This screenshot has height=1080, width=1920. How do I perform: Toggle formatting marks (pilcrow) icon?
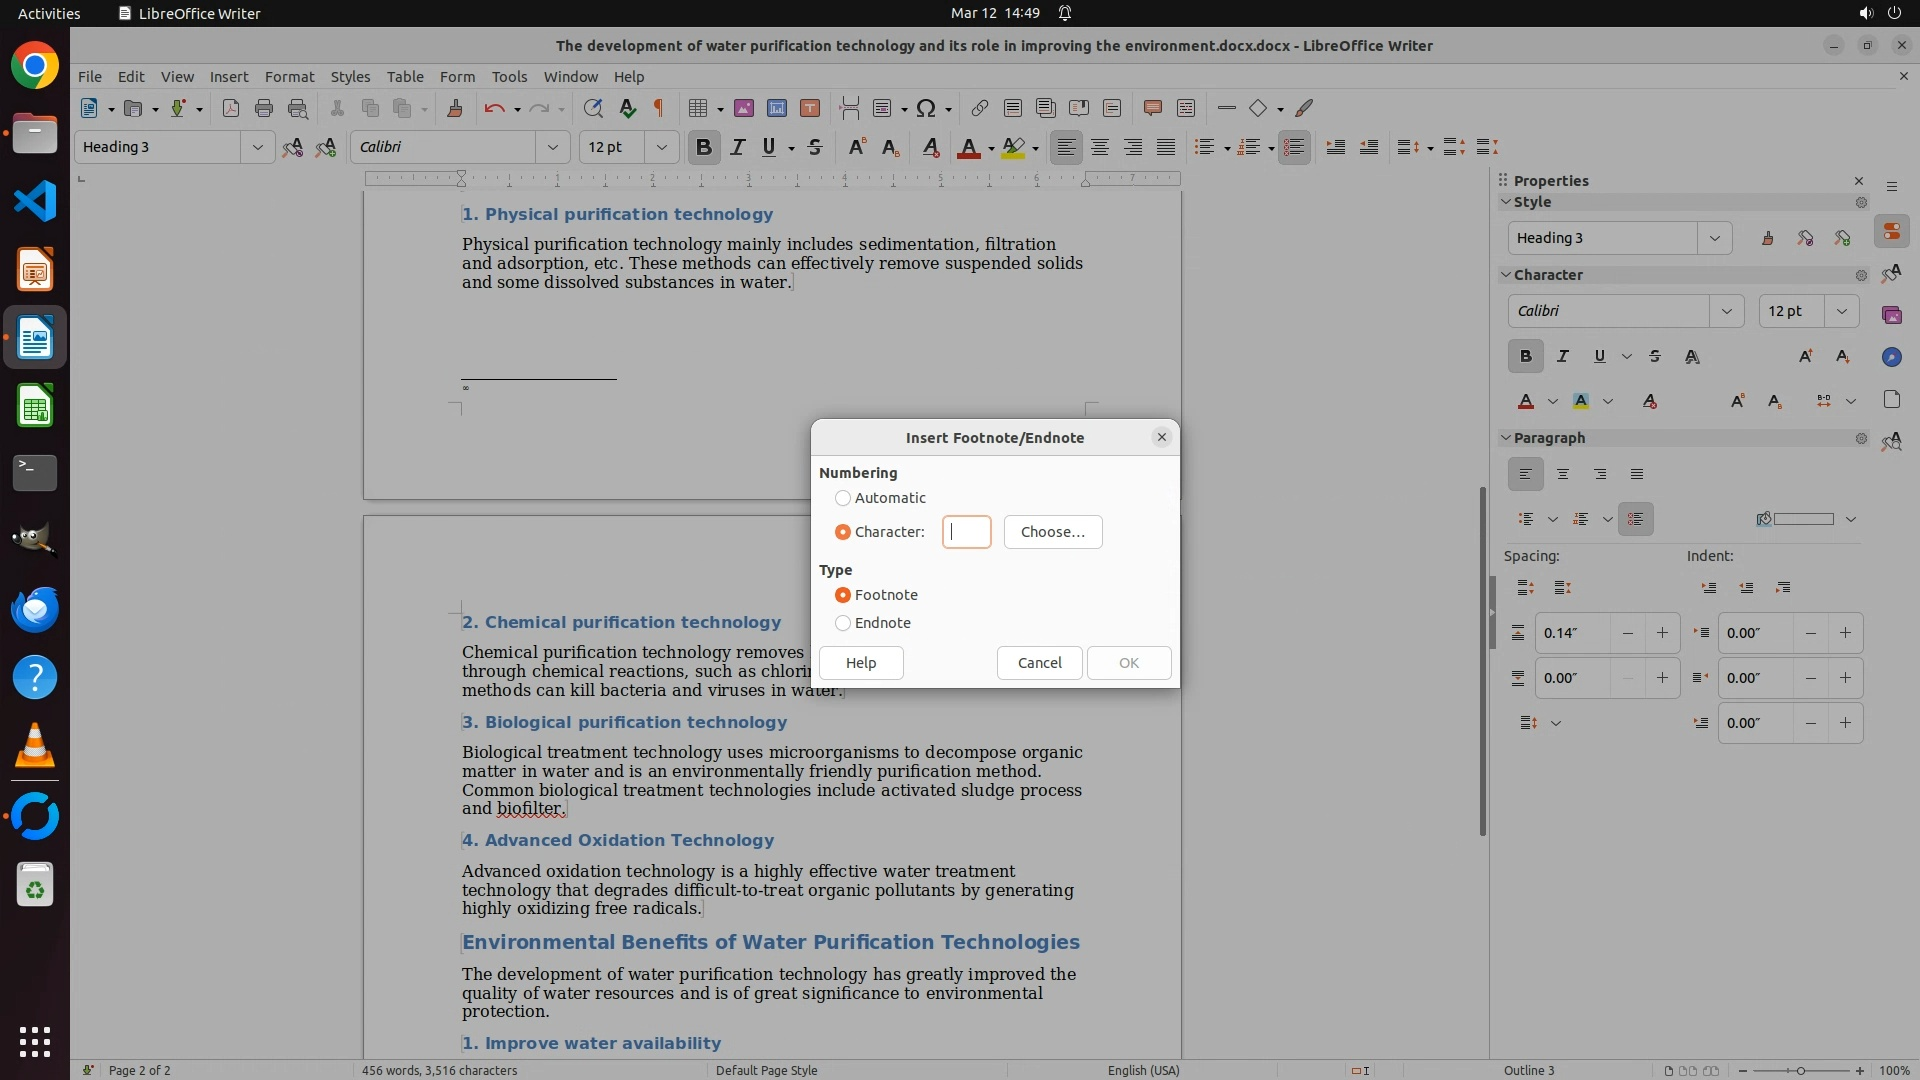pos(659,108)
